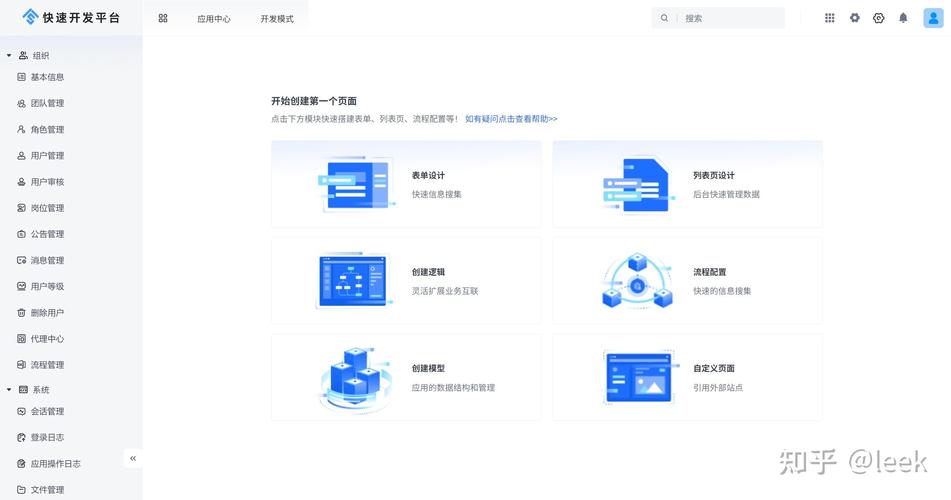This screenshot has height=500, width=951.
Task: Open the 如有疑问点击查看帮助>> link
Action: pyautogui.click(x=511, y=119)
